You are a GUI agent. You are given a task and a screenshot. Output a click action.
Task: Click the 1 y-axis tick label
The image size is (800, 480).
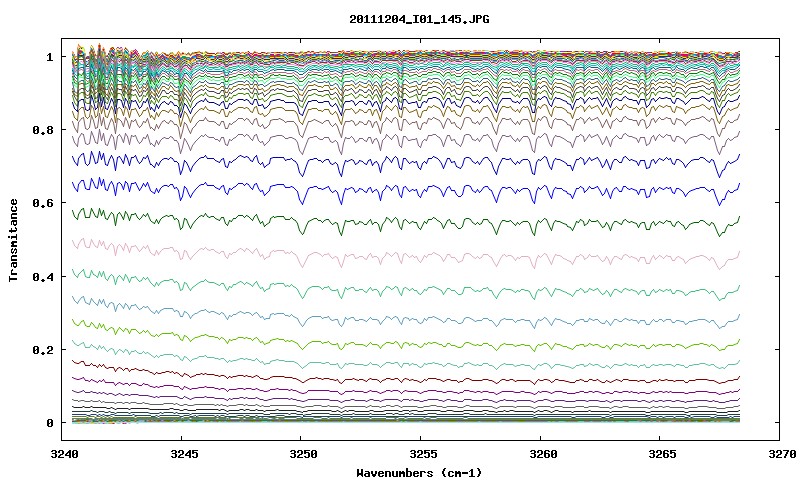[x=49, y=57]
